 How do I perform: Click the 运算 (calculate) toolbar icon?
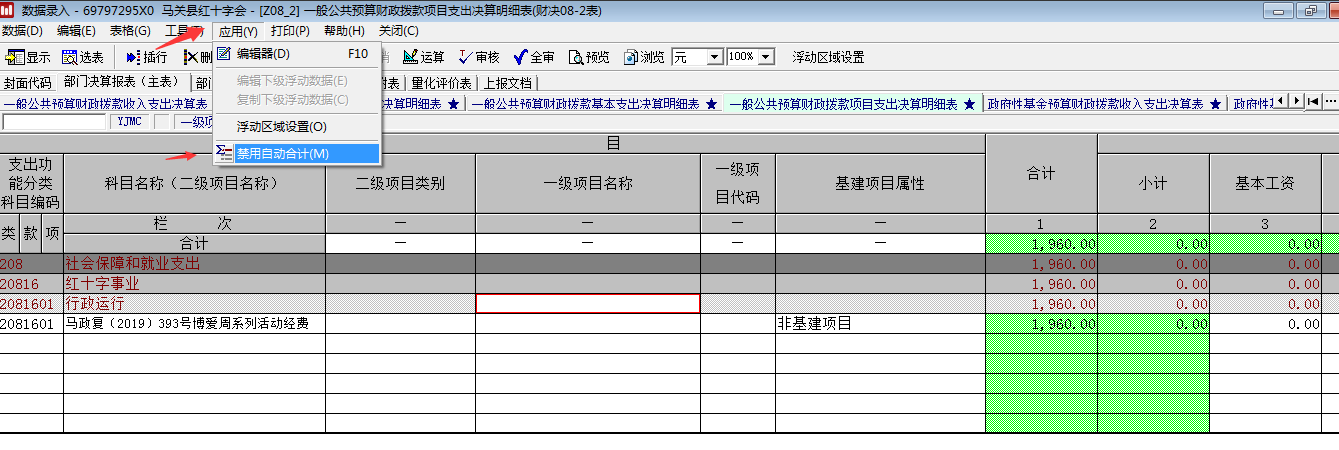pyautogui.click(x=424, y=57)
